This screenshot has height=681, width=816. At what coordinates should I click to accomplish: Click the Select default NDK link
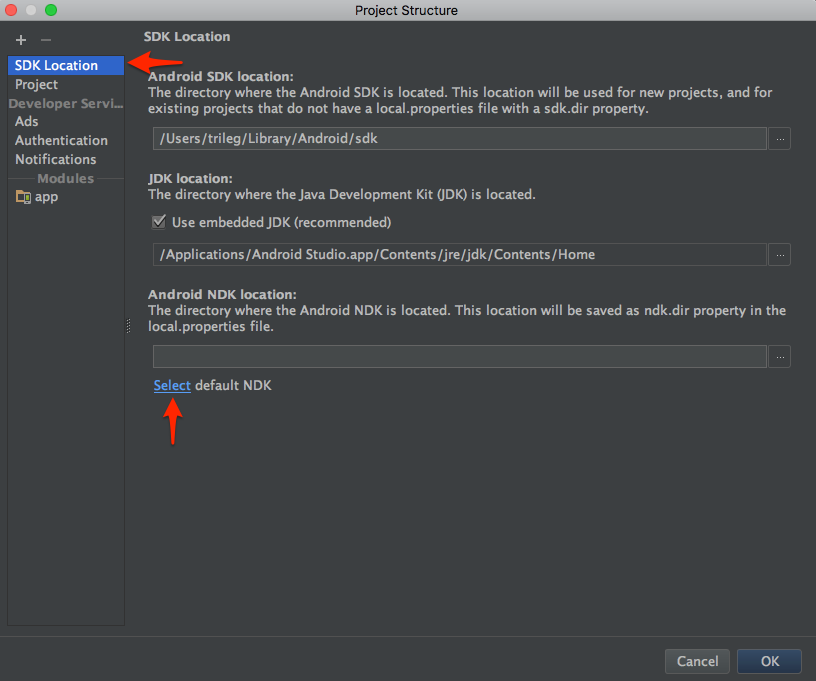[172, 386]
